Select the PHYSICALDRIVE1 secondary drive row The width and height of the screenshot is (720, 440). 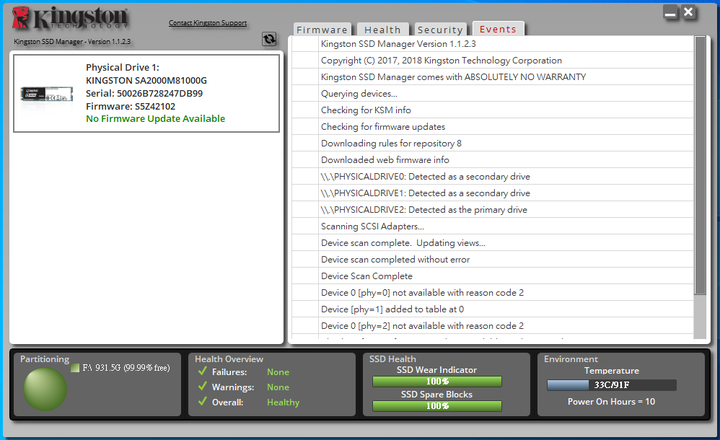[x=492, y=193]
